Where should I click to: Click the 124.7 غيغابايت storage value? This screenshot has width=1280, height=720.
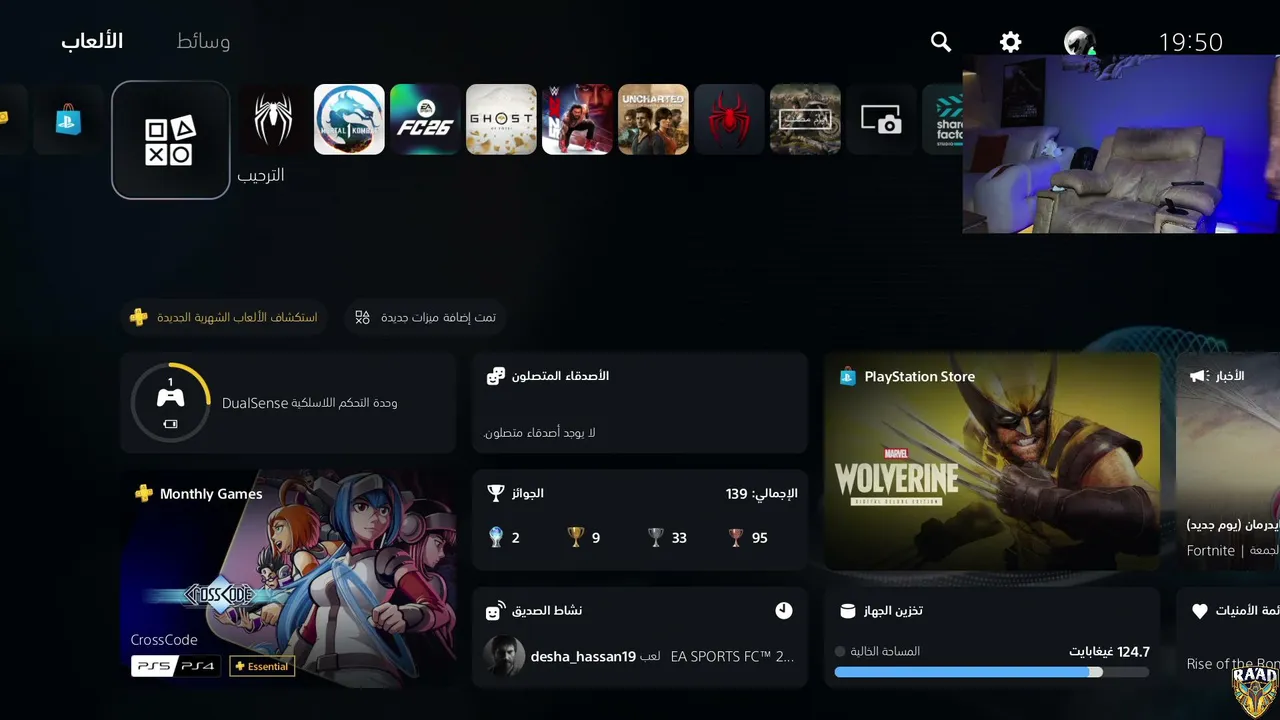(1110, 652)
